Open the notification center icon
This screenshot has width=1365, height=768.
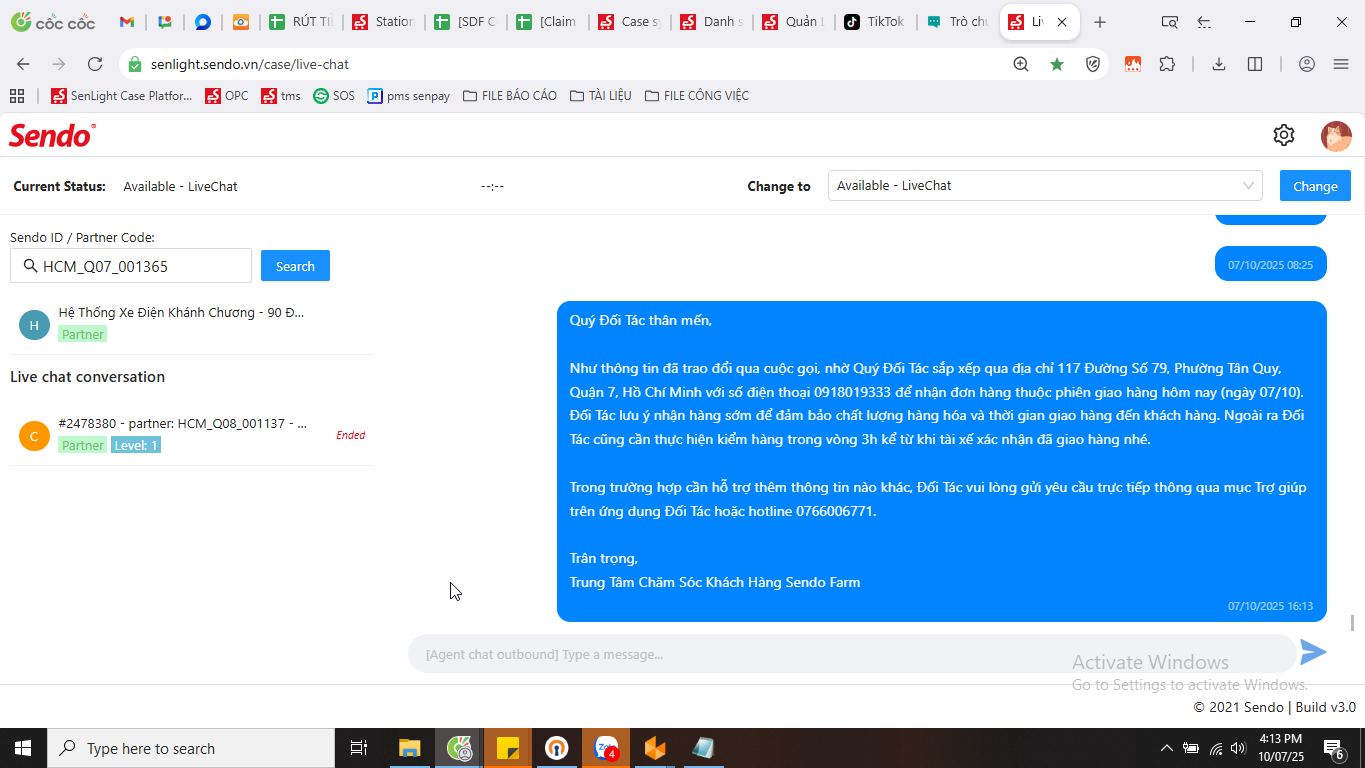[1334, 748]
